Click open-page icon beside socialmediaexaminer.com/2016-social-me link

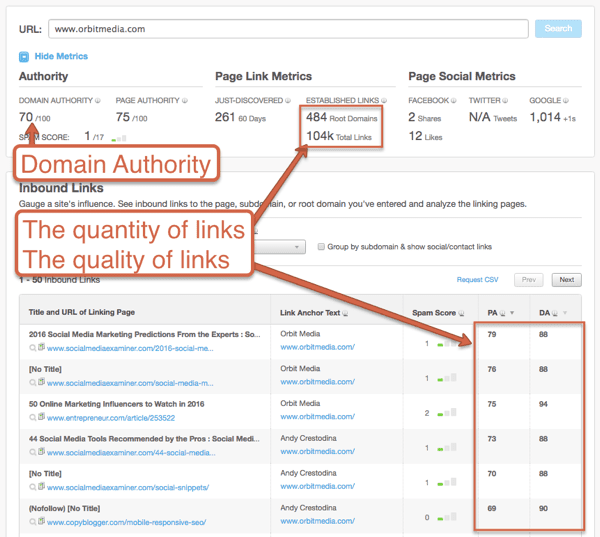(41, 348)
